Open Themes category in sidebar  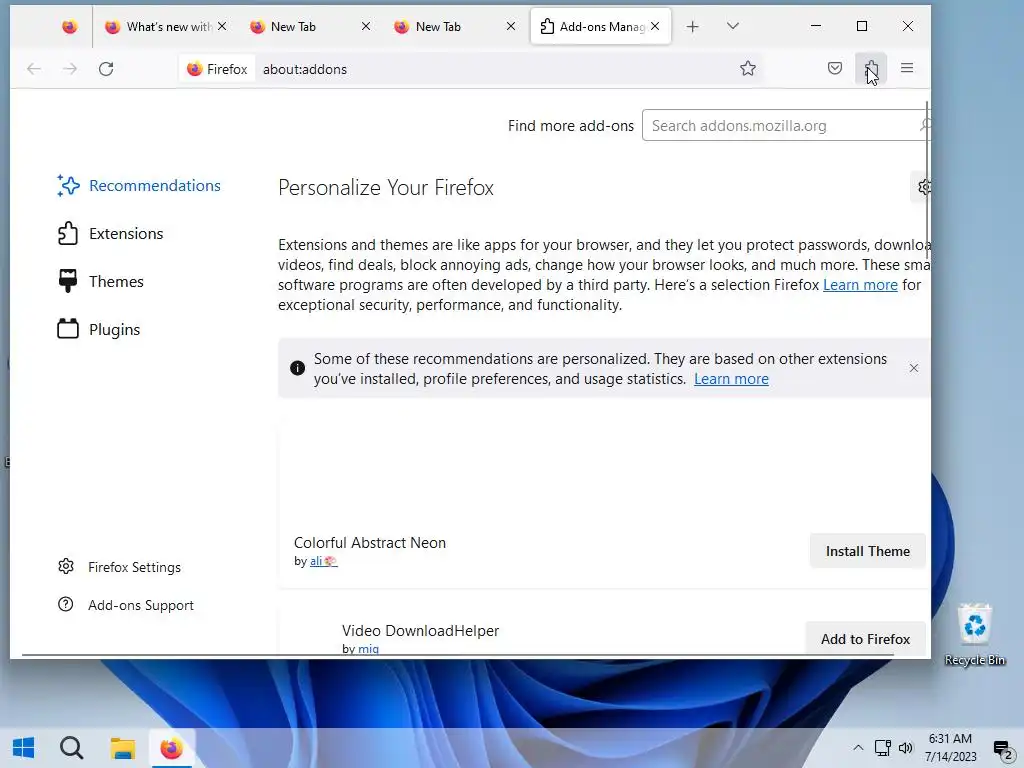point(101,281)
